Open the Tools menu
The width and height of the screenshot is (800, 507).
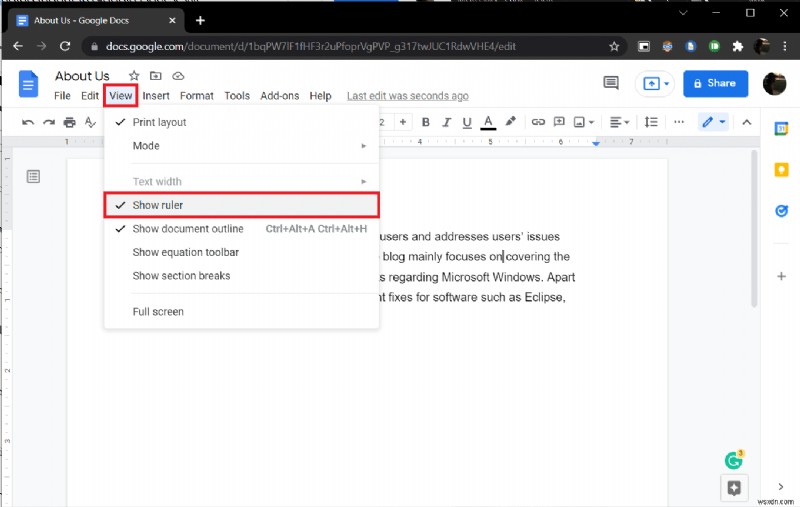coord(237,96)
